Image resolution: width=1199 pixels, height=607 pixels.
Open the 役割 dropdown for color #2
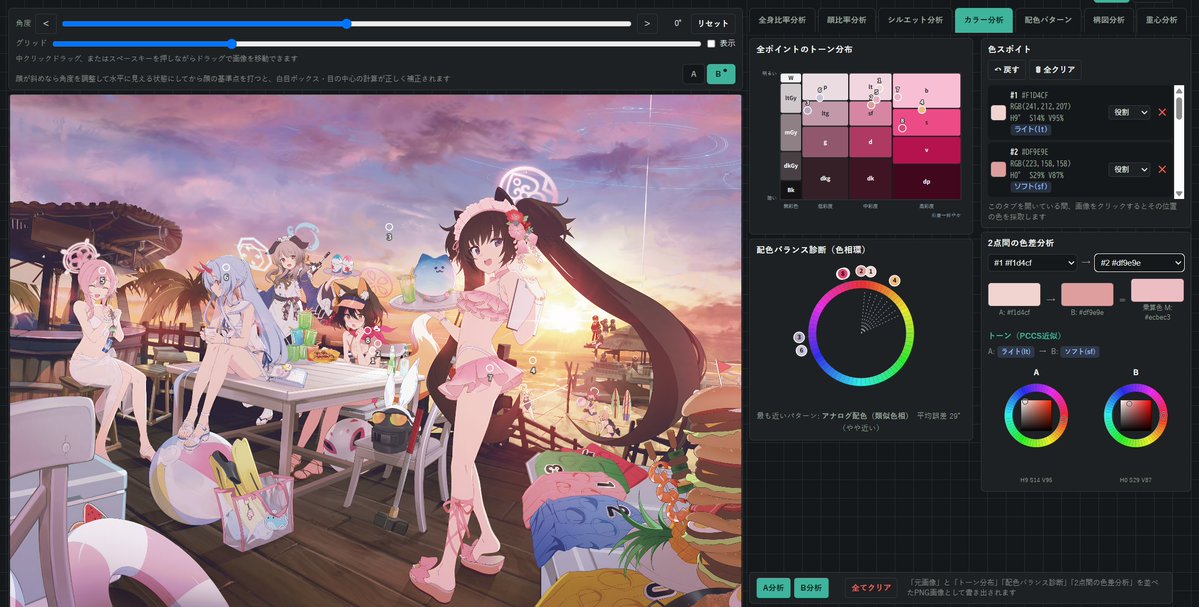[1129, 169]
